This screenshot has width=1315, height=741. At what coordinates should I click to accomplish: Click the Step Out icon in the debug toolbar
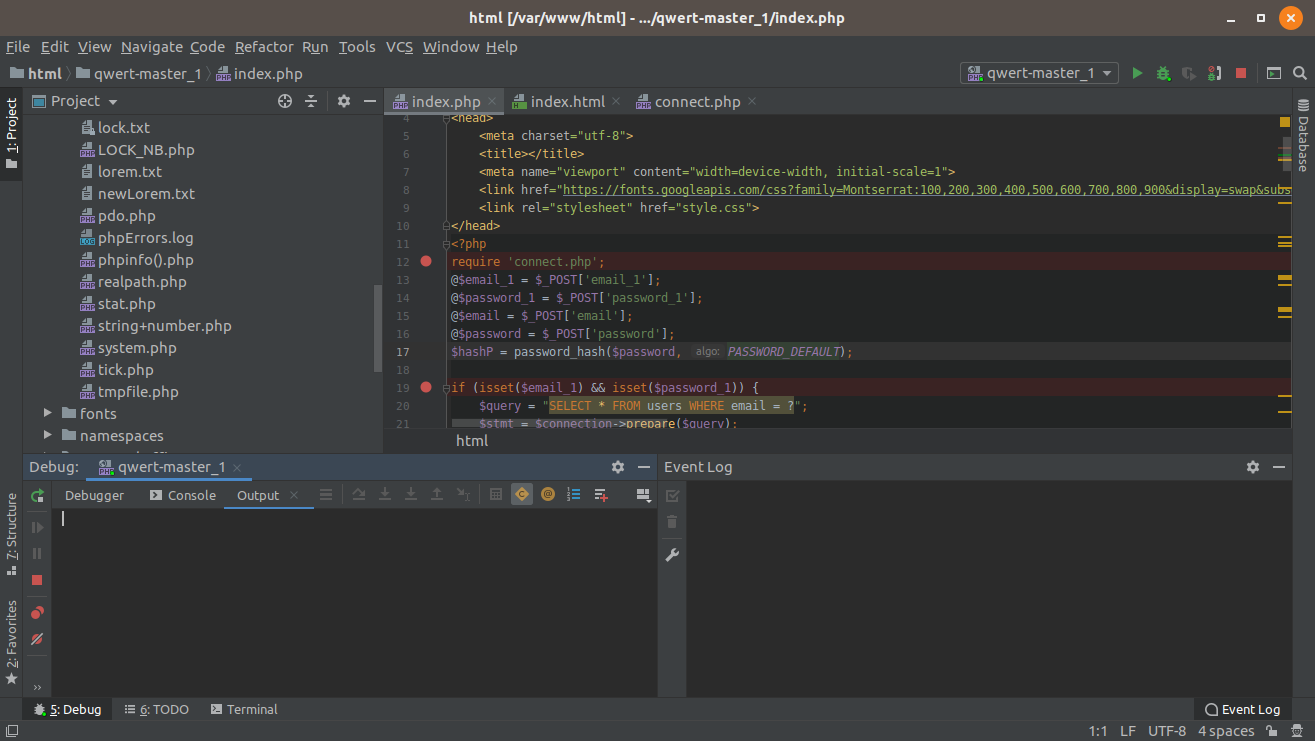point(436,494)
